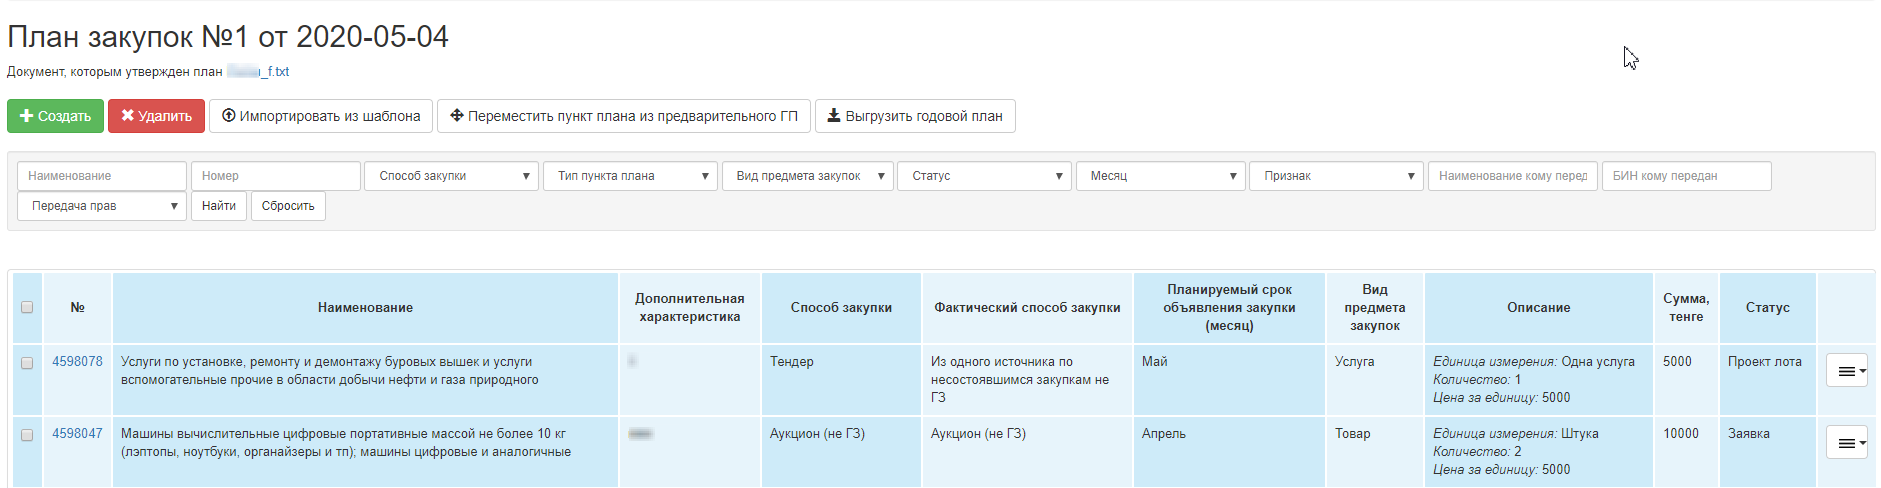The width and height of the screenshot is (1881, 488).
Task: Toggle the select-all checkbox in table header
Action: [27, 307]
